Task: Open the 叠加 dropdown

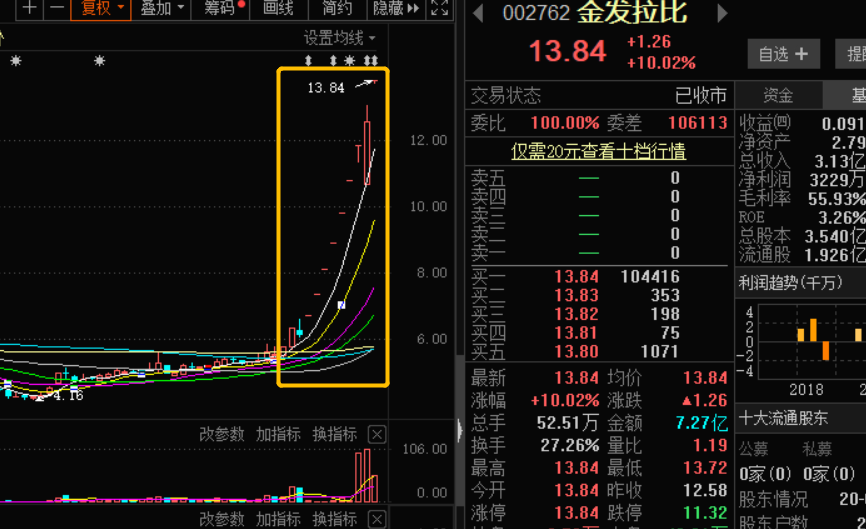Action: [161, 8]
